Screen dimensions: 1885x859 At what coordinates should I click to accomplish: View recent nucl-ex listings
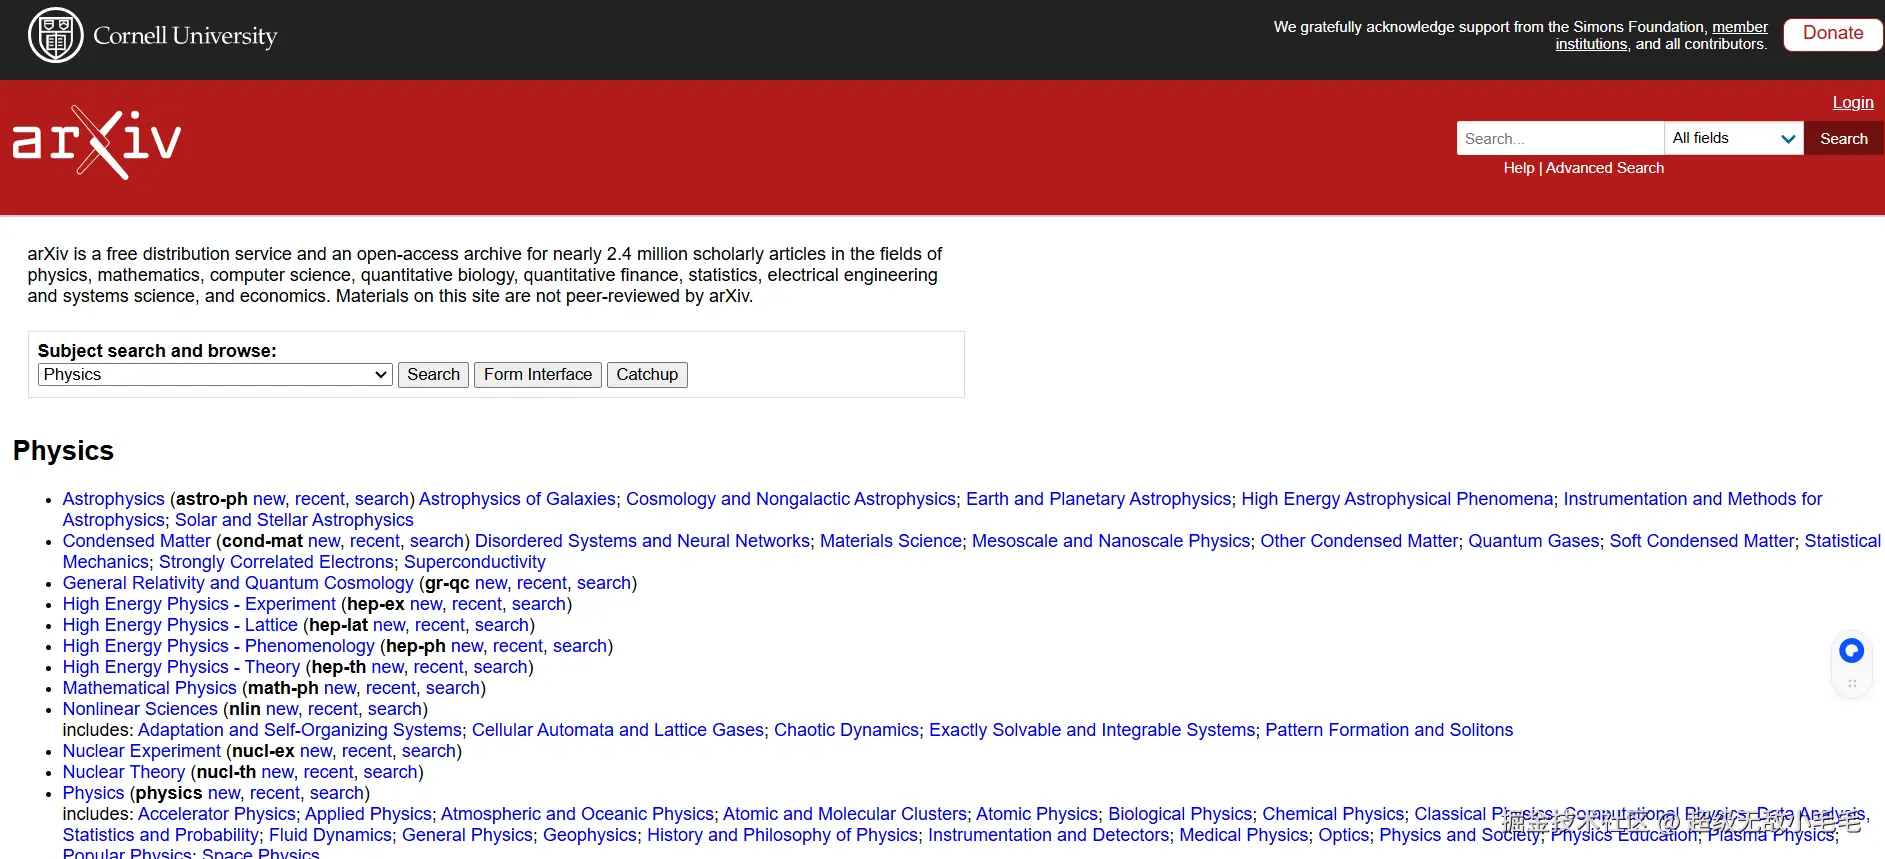pos(367,751)
